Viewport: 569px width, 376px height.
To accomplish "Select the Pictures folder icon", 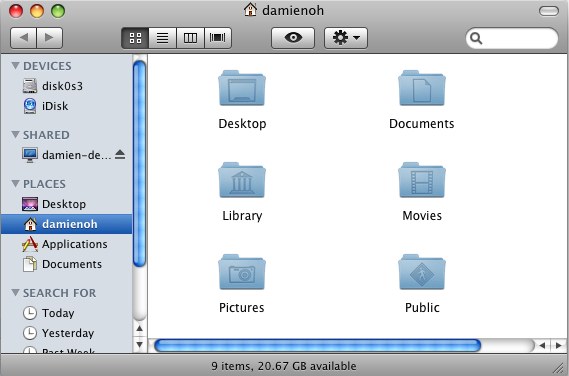I will (242, 272).
